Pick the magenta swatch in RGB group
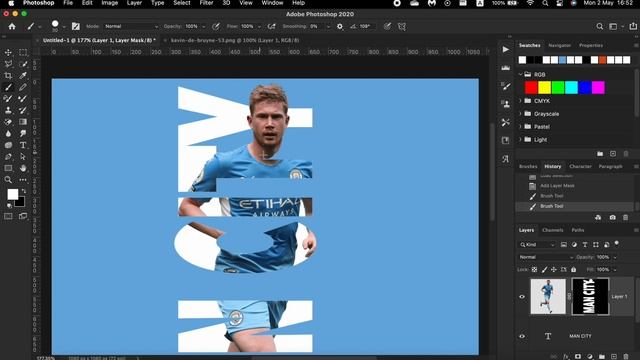This screenshot has height=360, width=640. (598, 87)
